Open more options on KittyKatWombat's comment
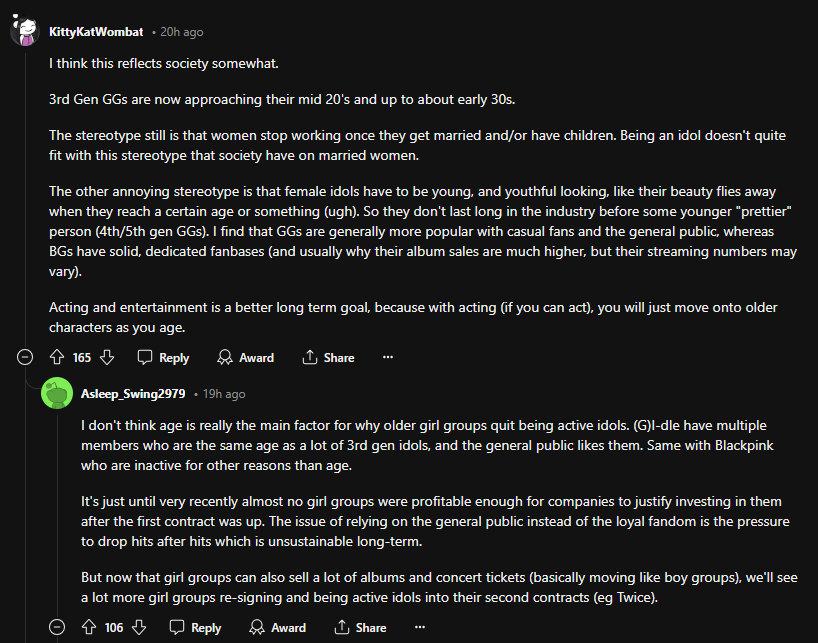Image resolution: width=818 pixels, height=643 pixels. pos(388,357)
